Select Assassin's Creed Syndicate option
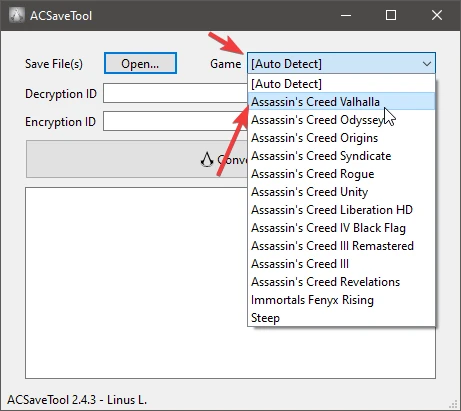Screen dimensions: 461x411 (341, 156)
